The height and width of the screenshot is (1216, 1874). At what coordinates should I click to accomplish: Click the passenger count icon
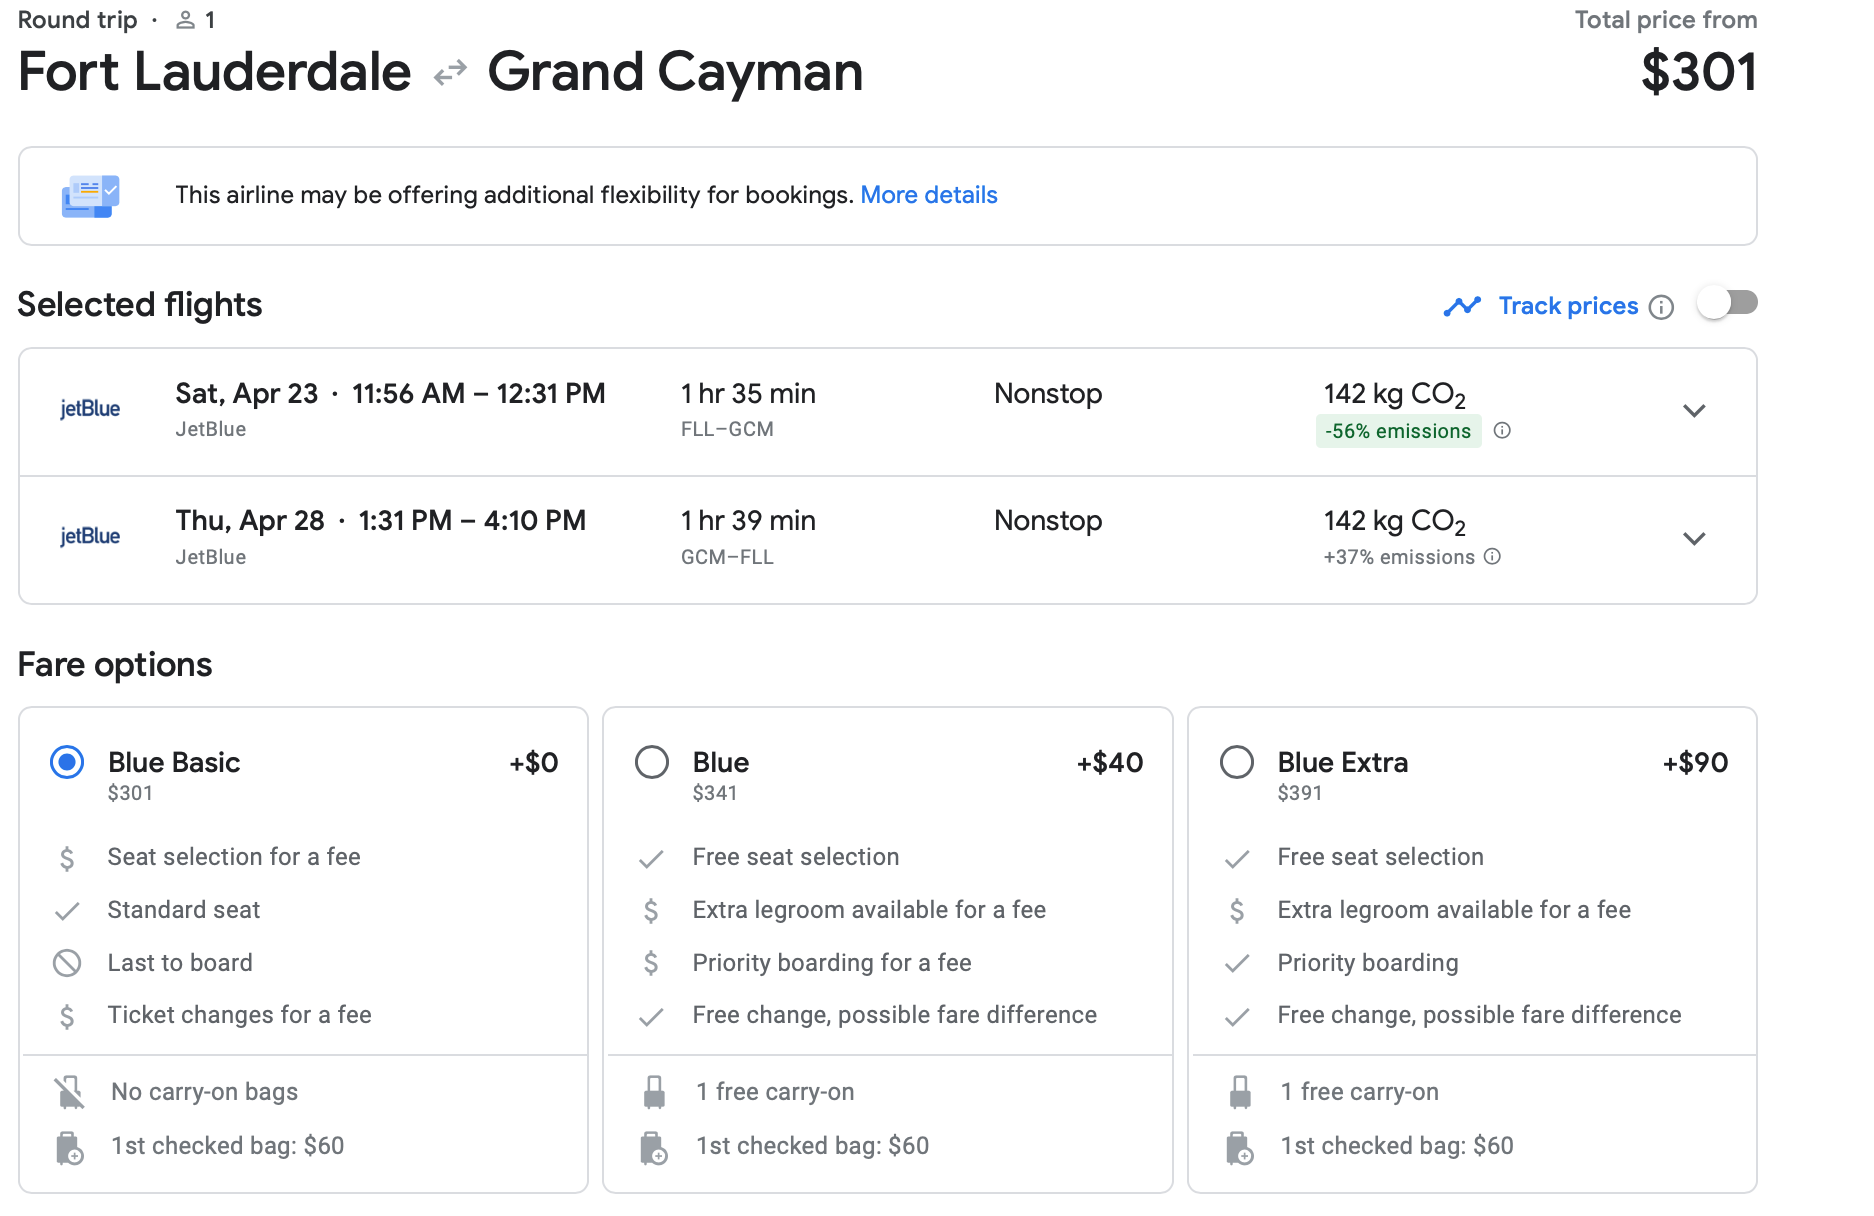click(x=185, y=20)
